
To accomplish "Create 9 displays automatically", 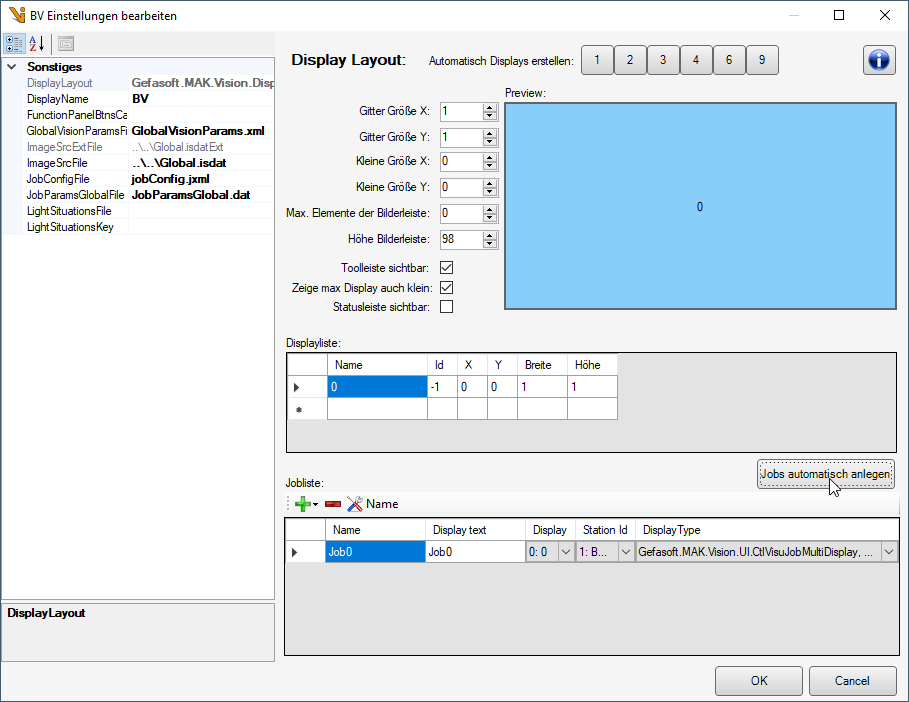I will click(x=762, y=60).
